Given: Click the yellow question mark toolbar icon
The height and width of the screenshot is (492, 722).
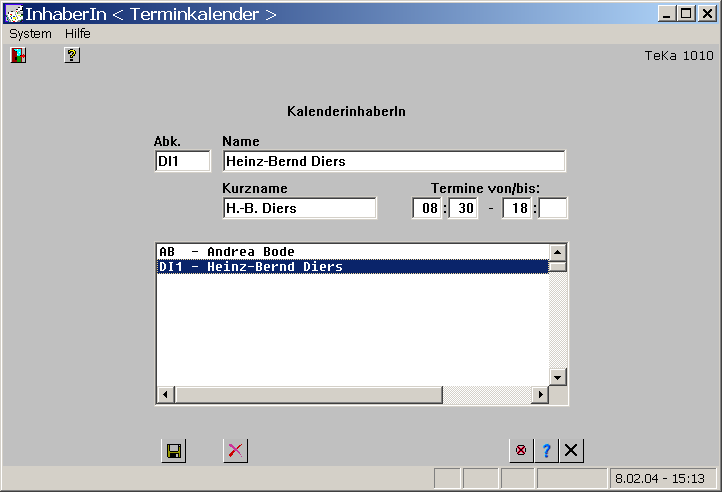Looking at the screenshot, I should 72,56.
